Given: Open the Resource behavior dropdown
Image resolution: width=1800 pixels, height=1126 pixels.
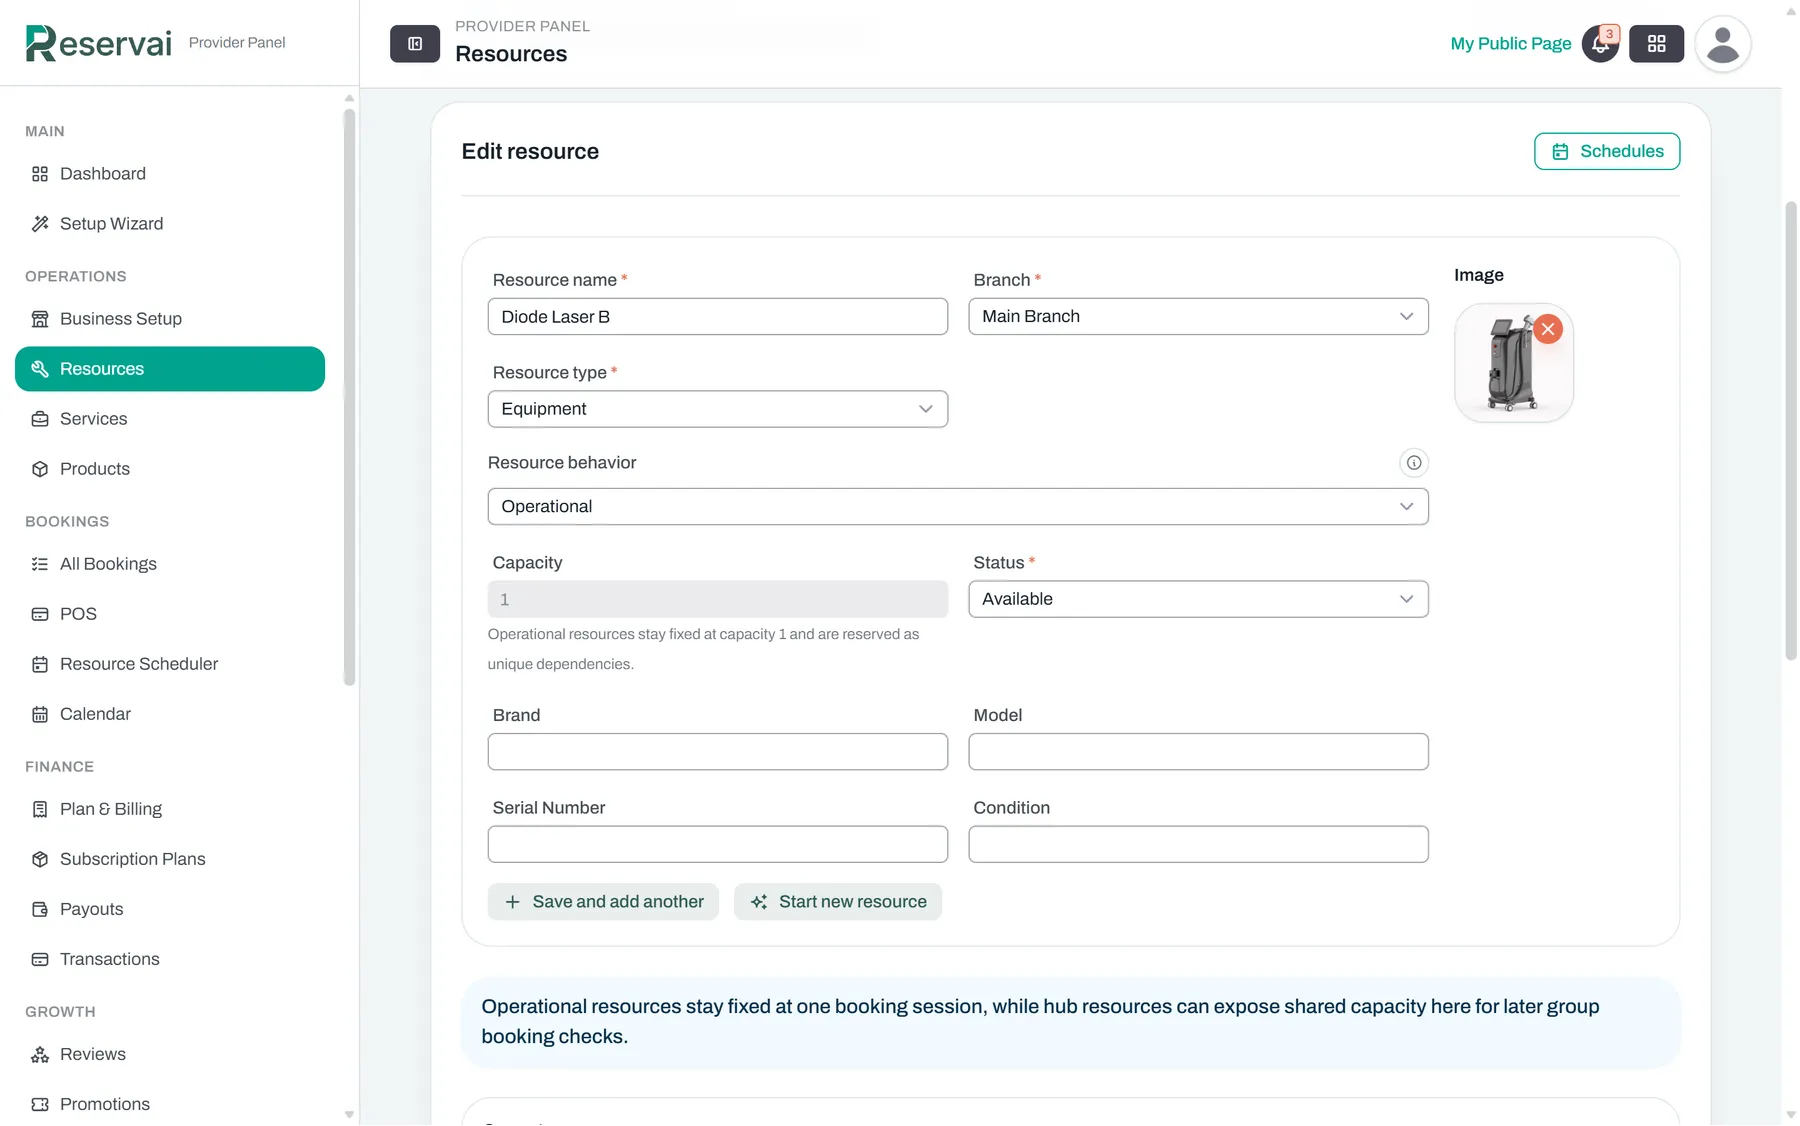Looking at the screenshot, I should pos(957,507).
